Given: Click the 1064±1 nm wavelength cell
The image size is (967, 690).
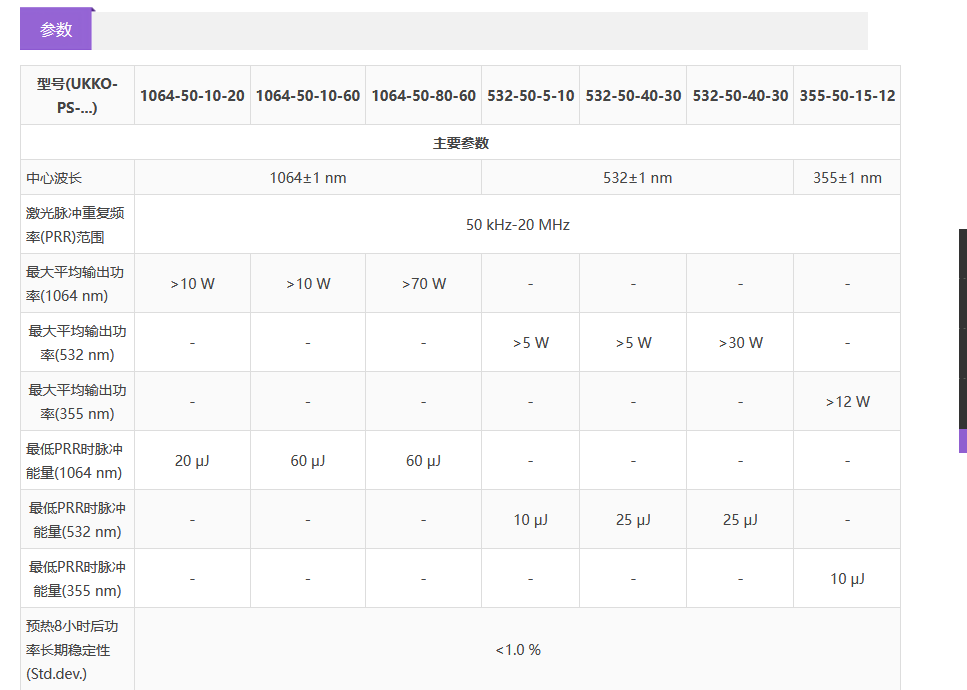Looking at the screenshot, I should click(308, 178).
